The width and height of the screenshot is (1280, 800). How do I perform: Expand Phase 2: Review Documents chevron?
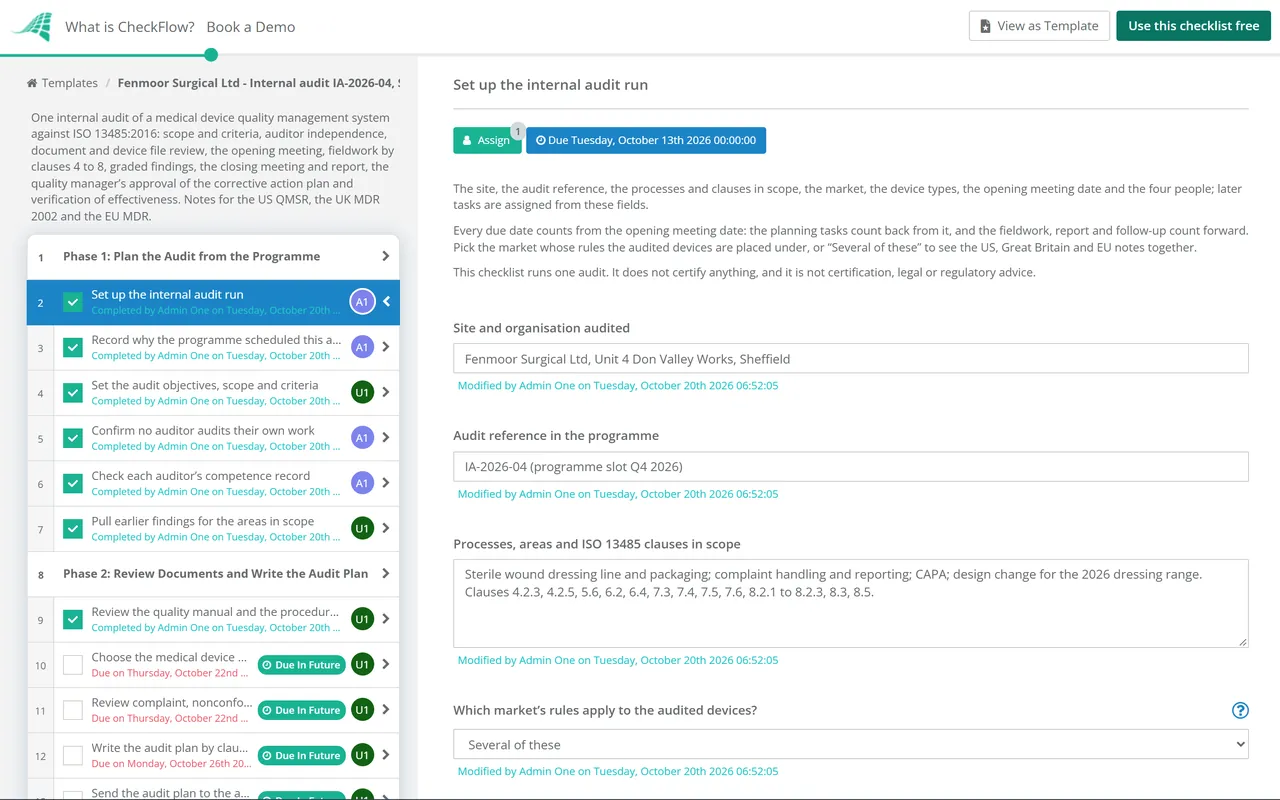(386, 574)
